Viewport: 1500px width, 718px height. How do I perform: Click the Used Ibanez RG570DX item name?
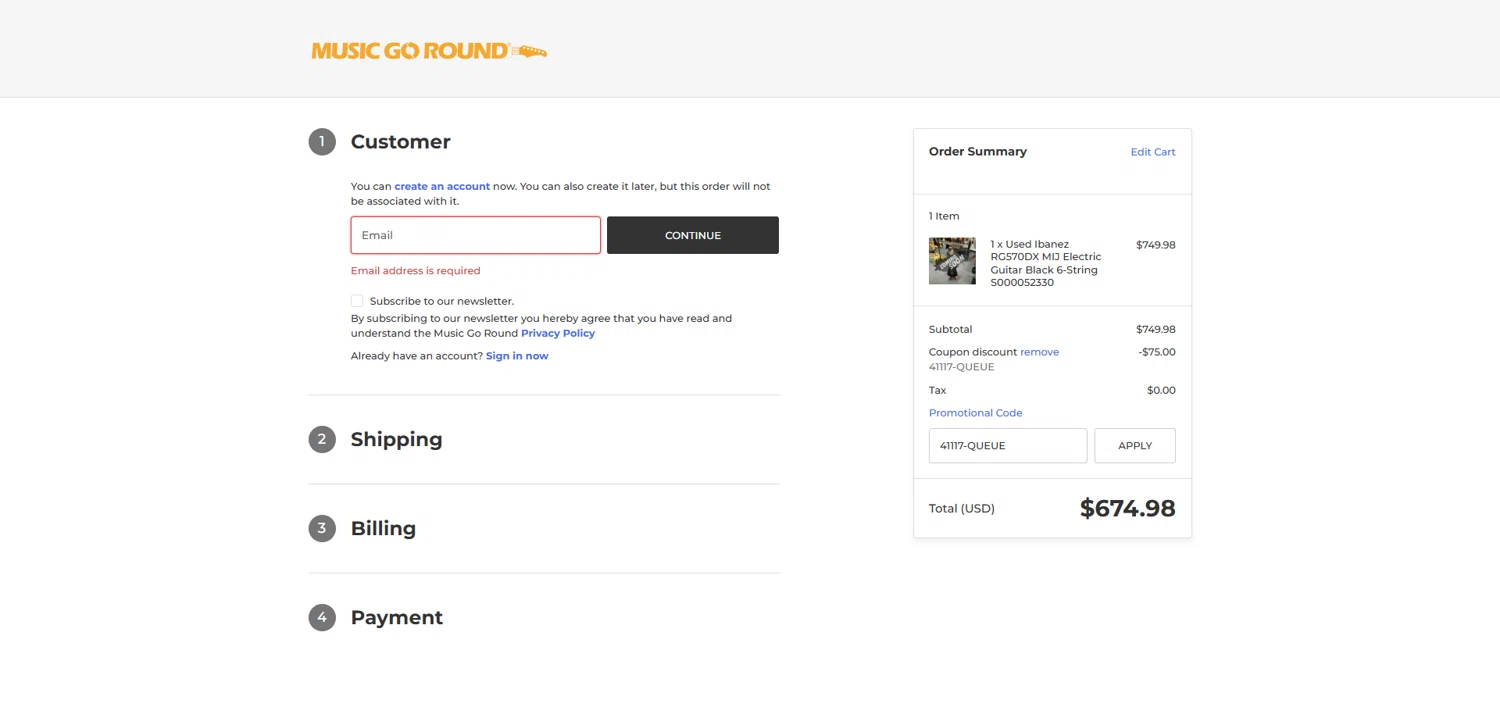click(1046, 263)
